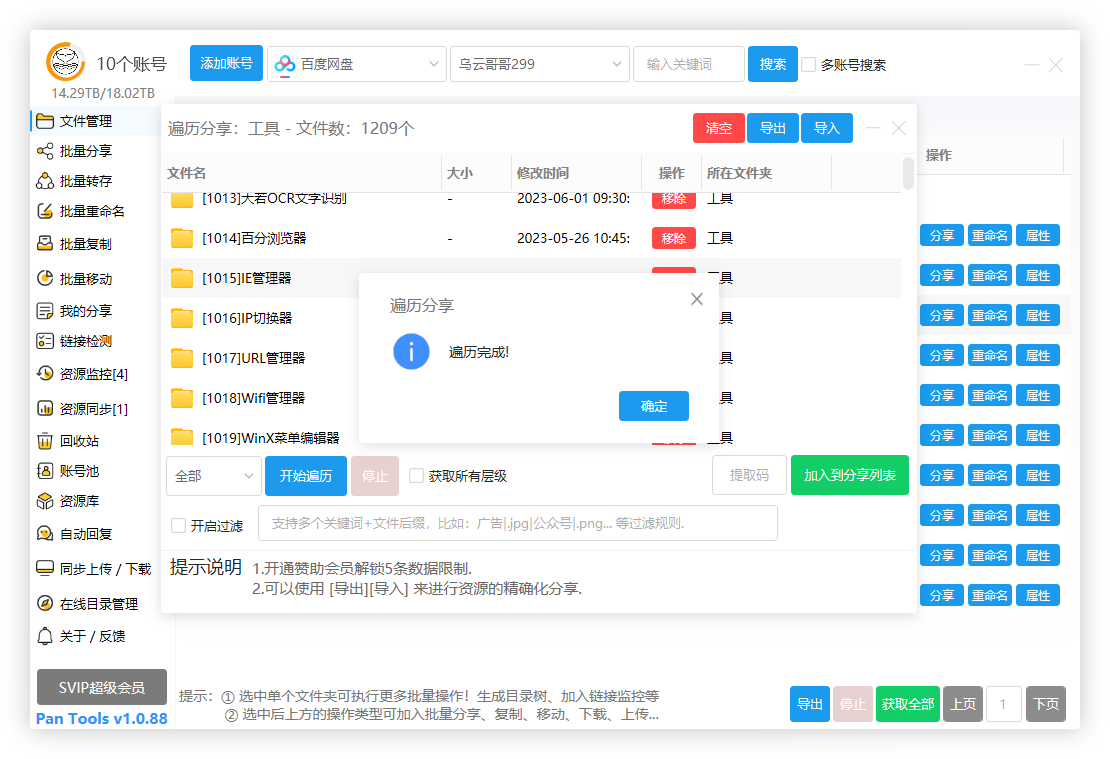
Task: Open the 全部 filter dropdown
Action: click(x=213, y=476)
